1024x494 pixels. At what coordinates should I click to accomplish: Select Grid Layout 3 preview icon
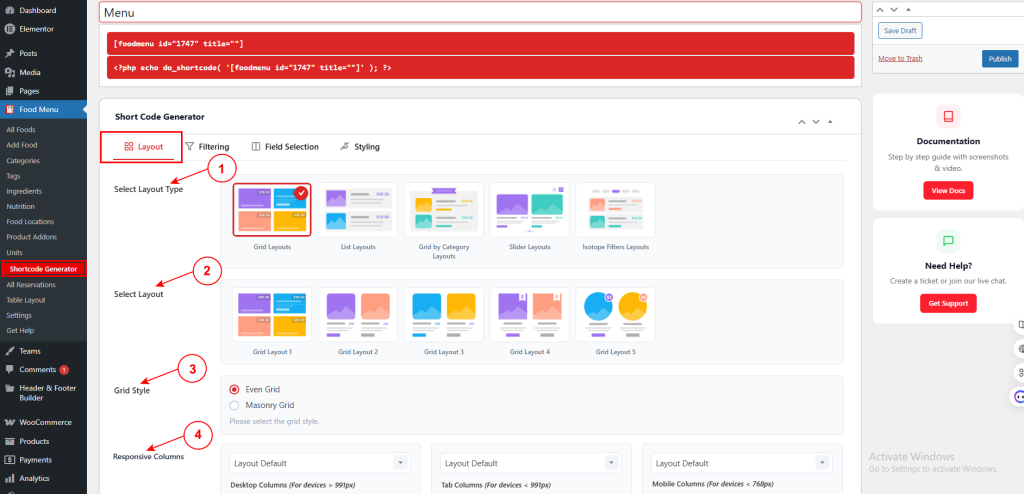click(443, 314)
